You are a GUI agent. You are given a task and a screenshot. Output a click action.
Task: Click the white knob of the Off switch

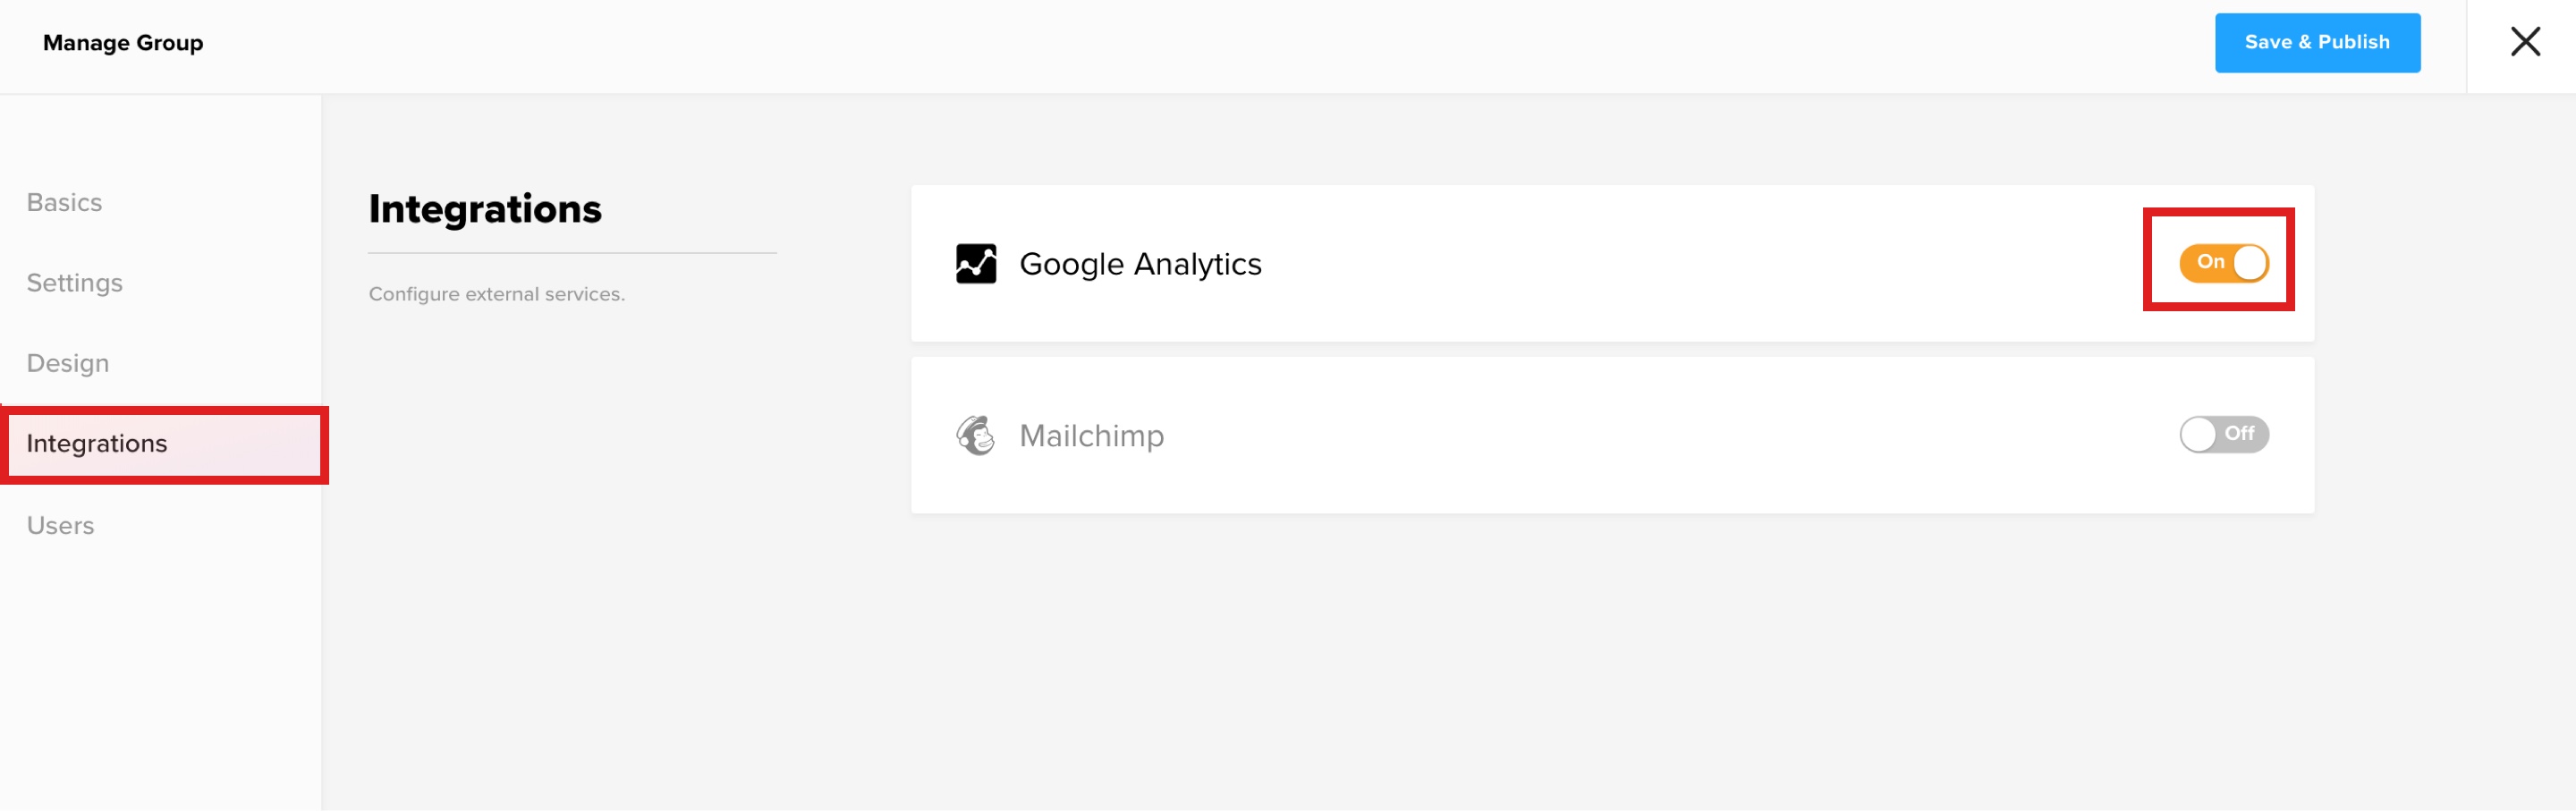tap(2198, 435)
